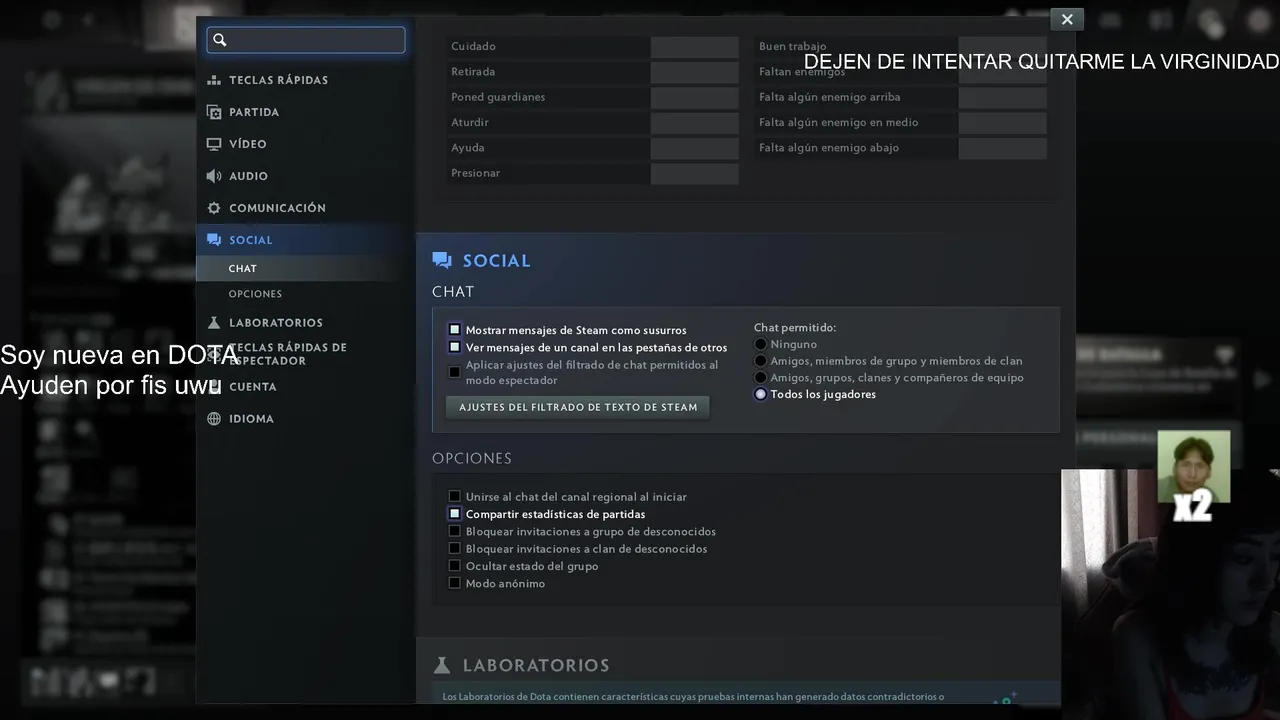
Task: Open Idioma settings section
Action: (251, 419)
